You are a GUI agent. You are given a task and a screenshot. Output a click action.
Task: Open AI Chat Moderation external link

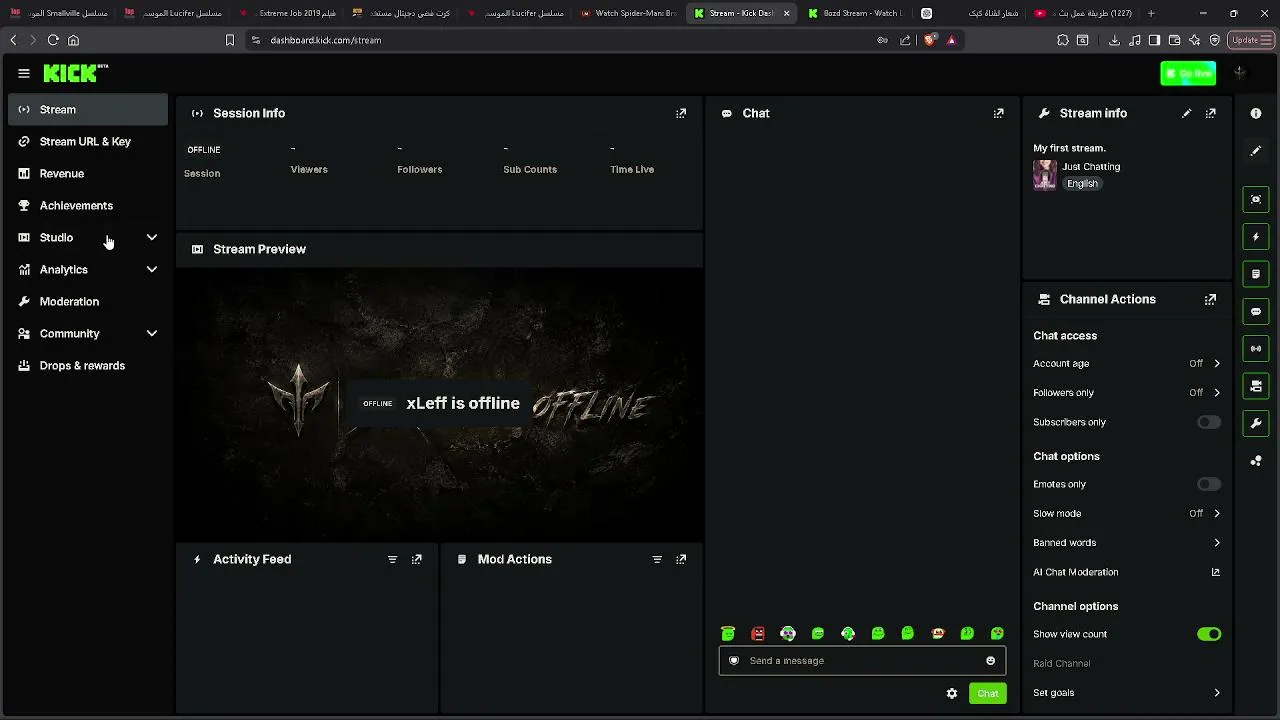1216,572
